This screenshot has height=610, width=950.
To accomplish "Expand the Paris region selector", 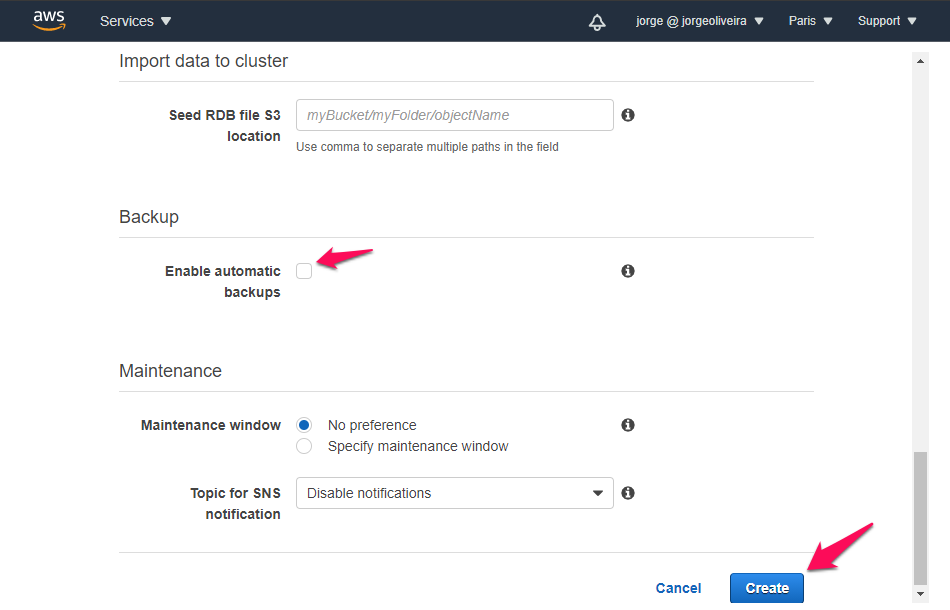I will pyautogui.click(x=810, y=21).
